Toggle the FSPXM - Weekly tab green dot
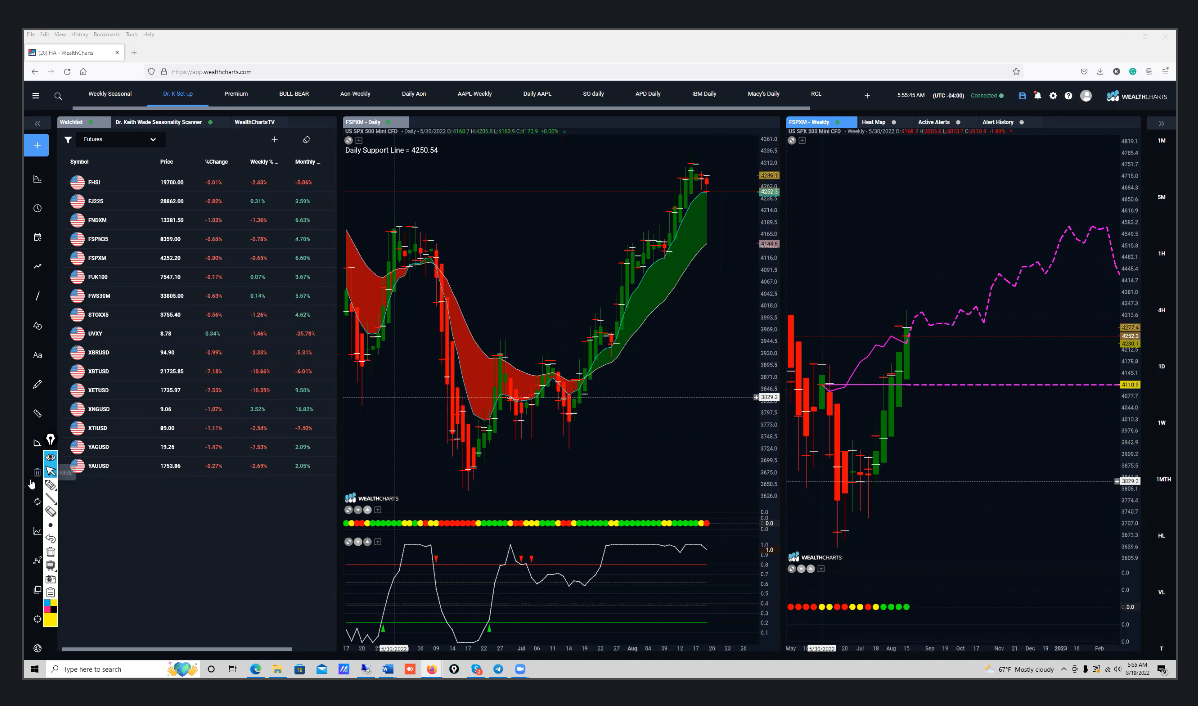 click(x=837, y=122)
